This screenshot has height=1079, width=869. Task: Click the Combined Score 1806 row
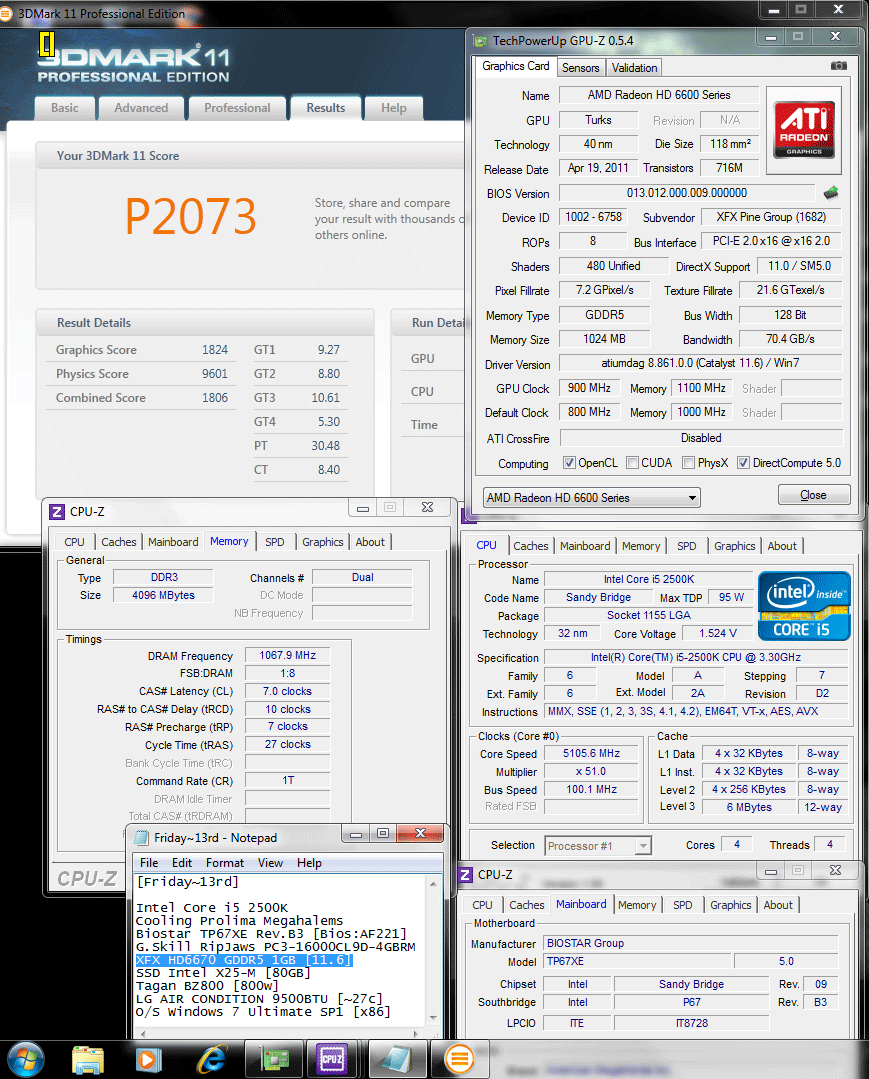point(141,398)
